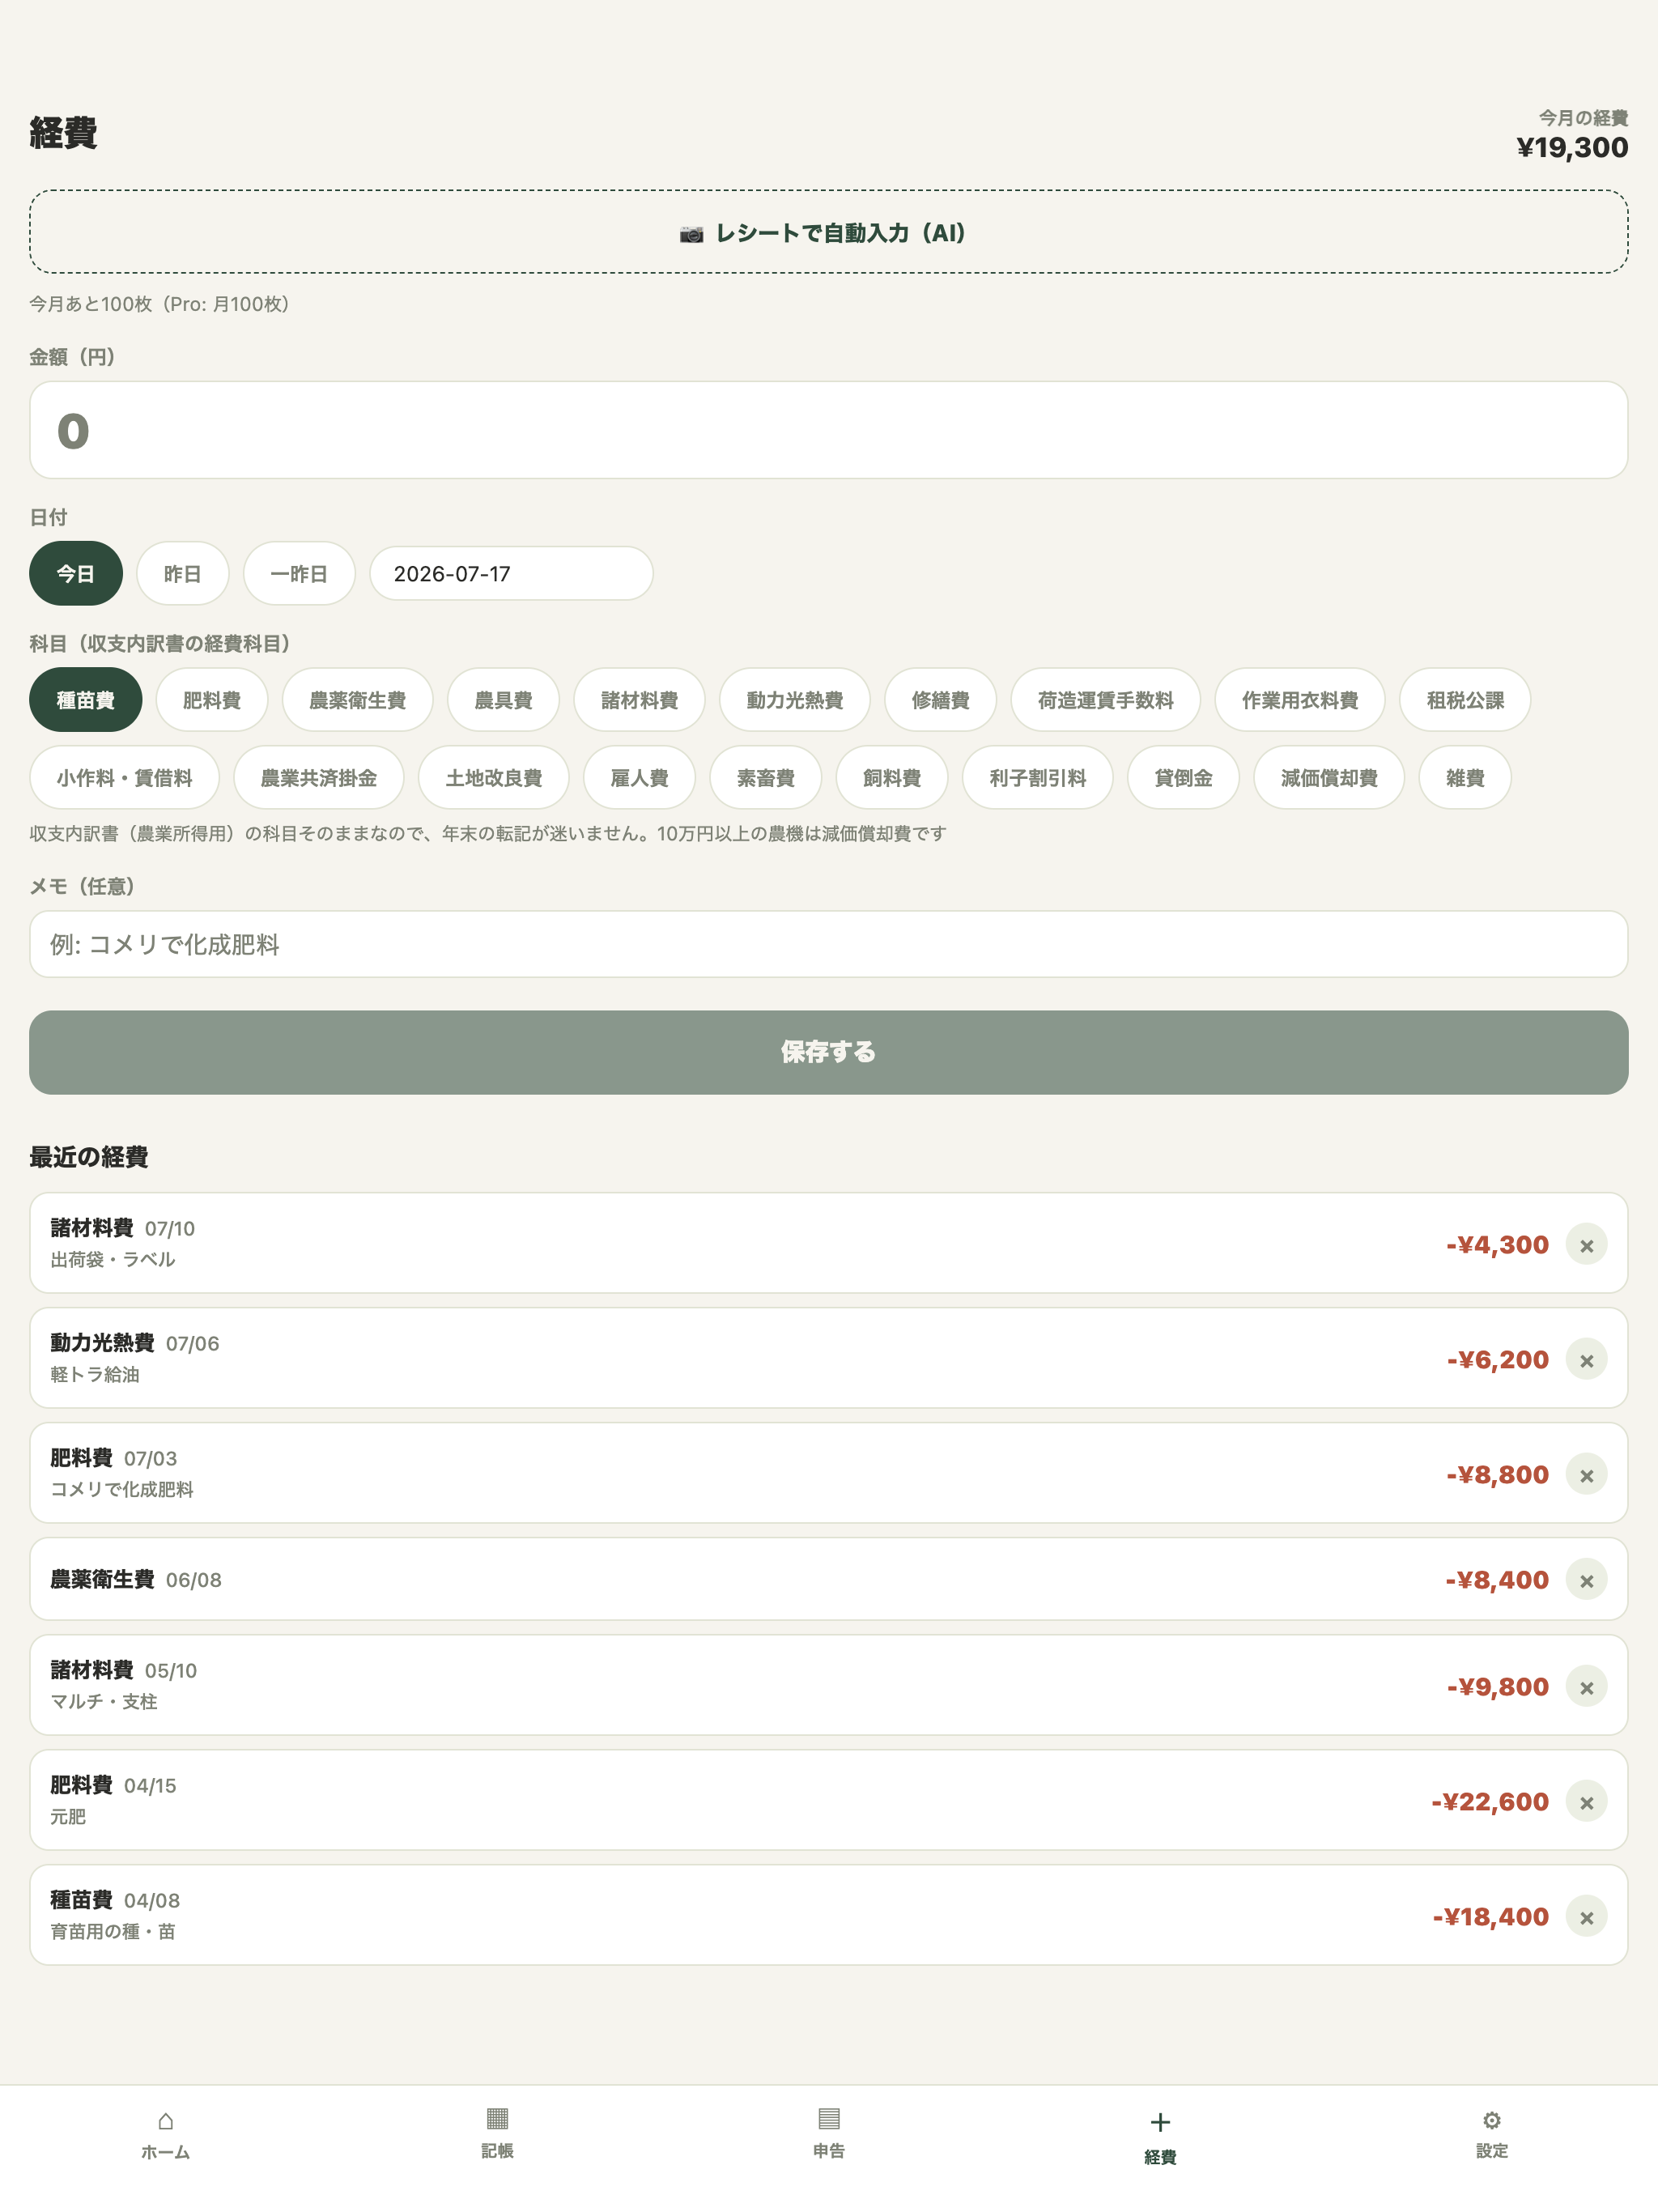Open the 記帳 tab in bottom navigation

coord(497,2134)
